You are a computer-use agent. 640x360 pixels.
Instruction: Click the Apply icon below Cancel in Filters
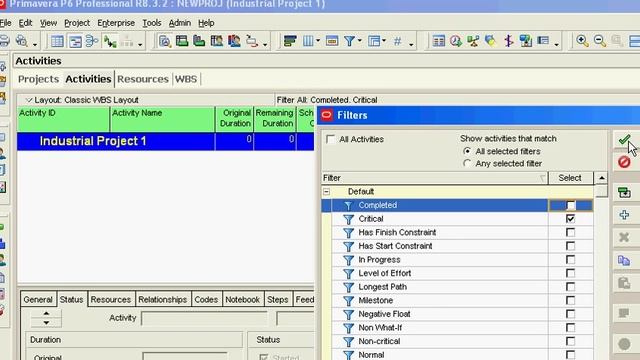[624, 192]
